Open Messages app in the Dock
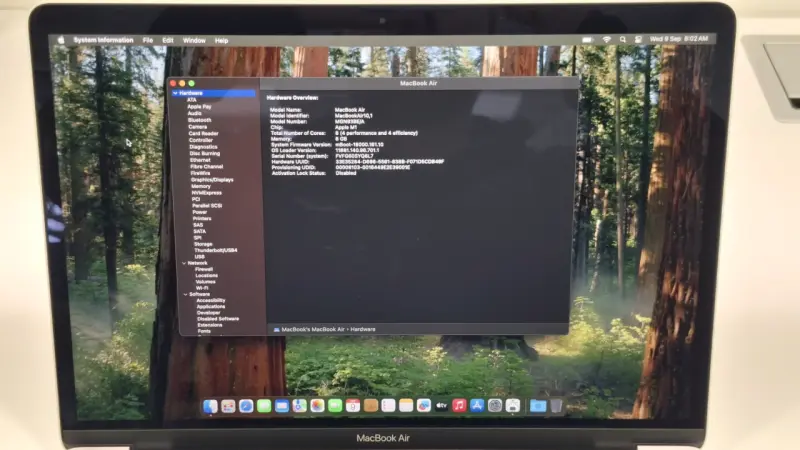 [264, 406]
